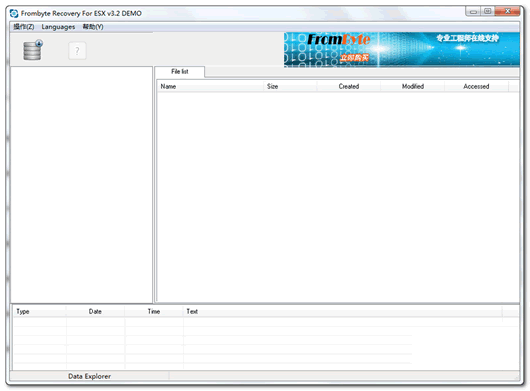The width and height of the screenshot is (530, 391).
Task: Sort by the Modified column header
Action: pos(413,87)
